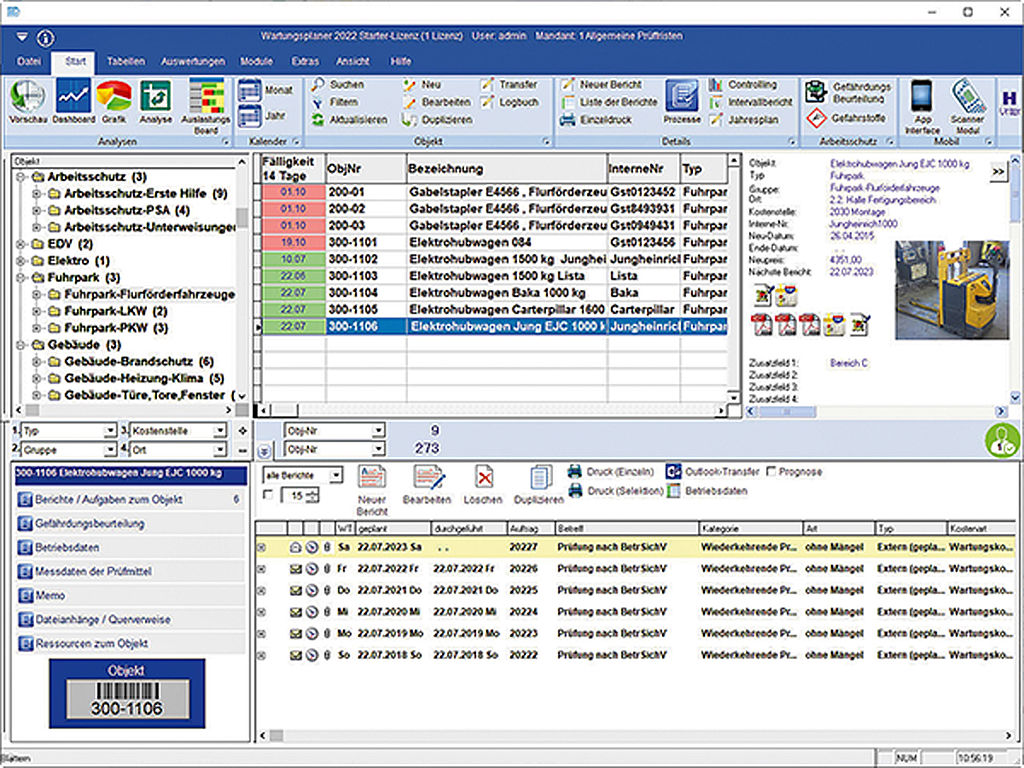Toggle the checkbox beside the 15 spinner

pos(267,494)
